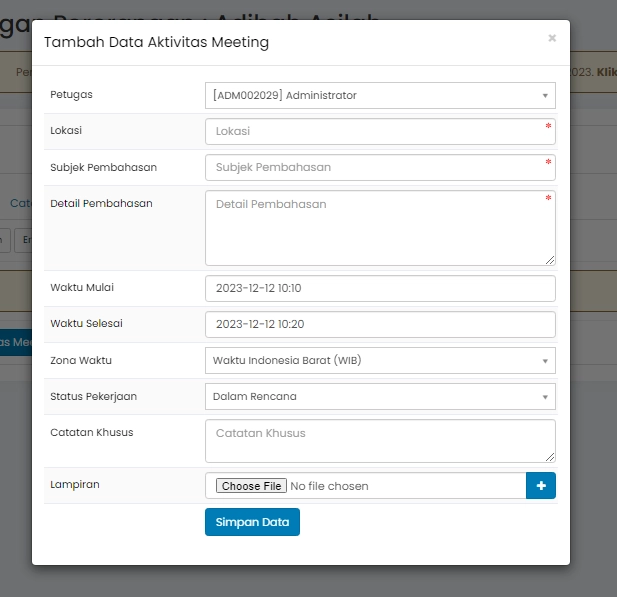Grab the Detail Pembahasan textarea resize handle
Image resolution: width=617 pixels, height=597 pixels.
(x=550, y=260)
